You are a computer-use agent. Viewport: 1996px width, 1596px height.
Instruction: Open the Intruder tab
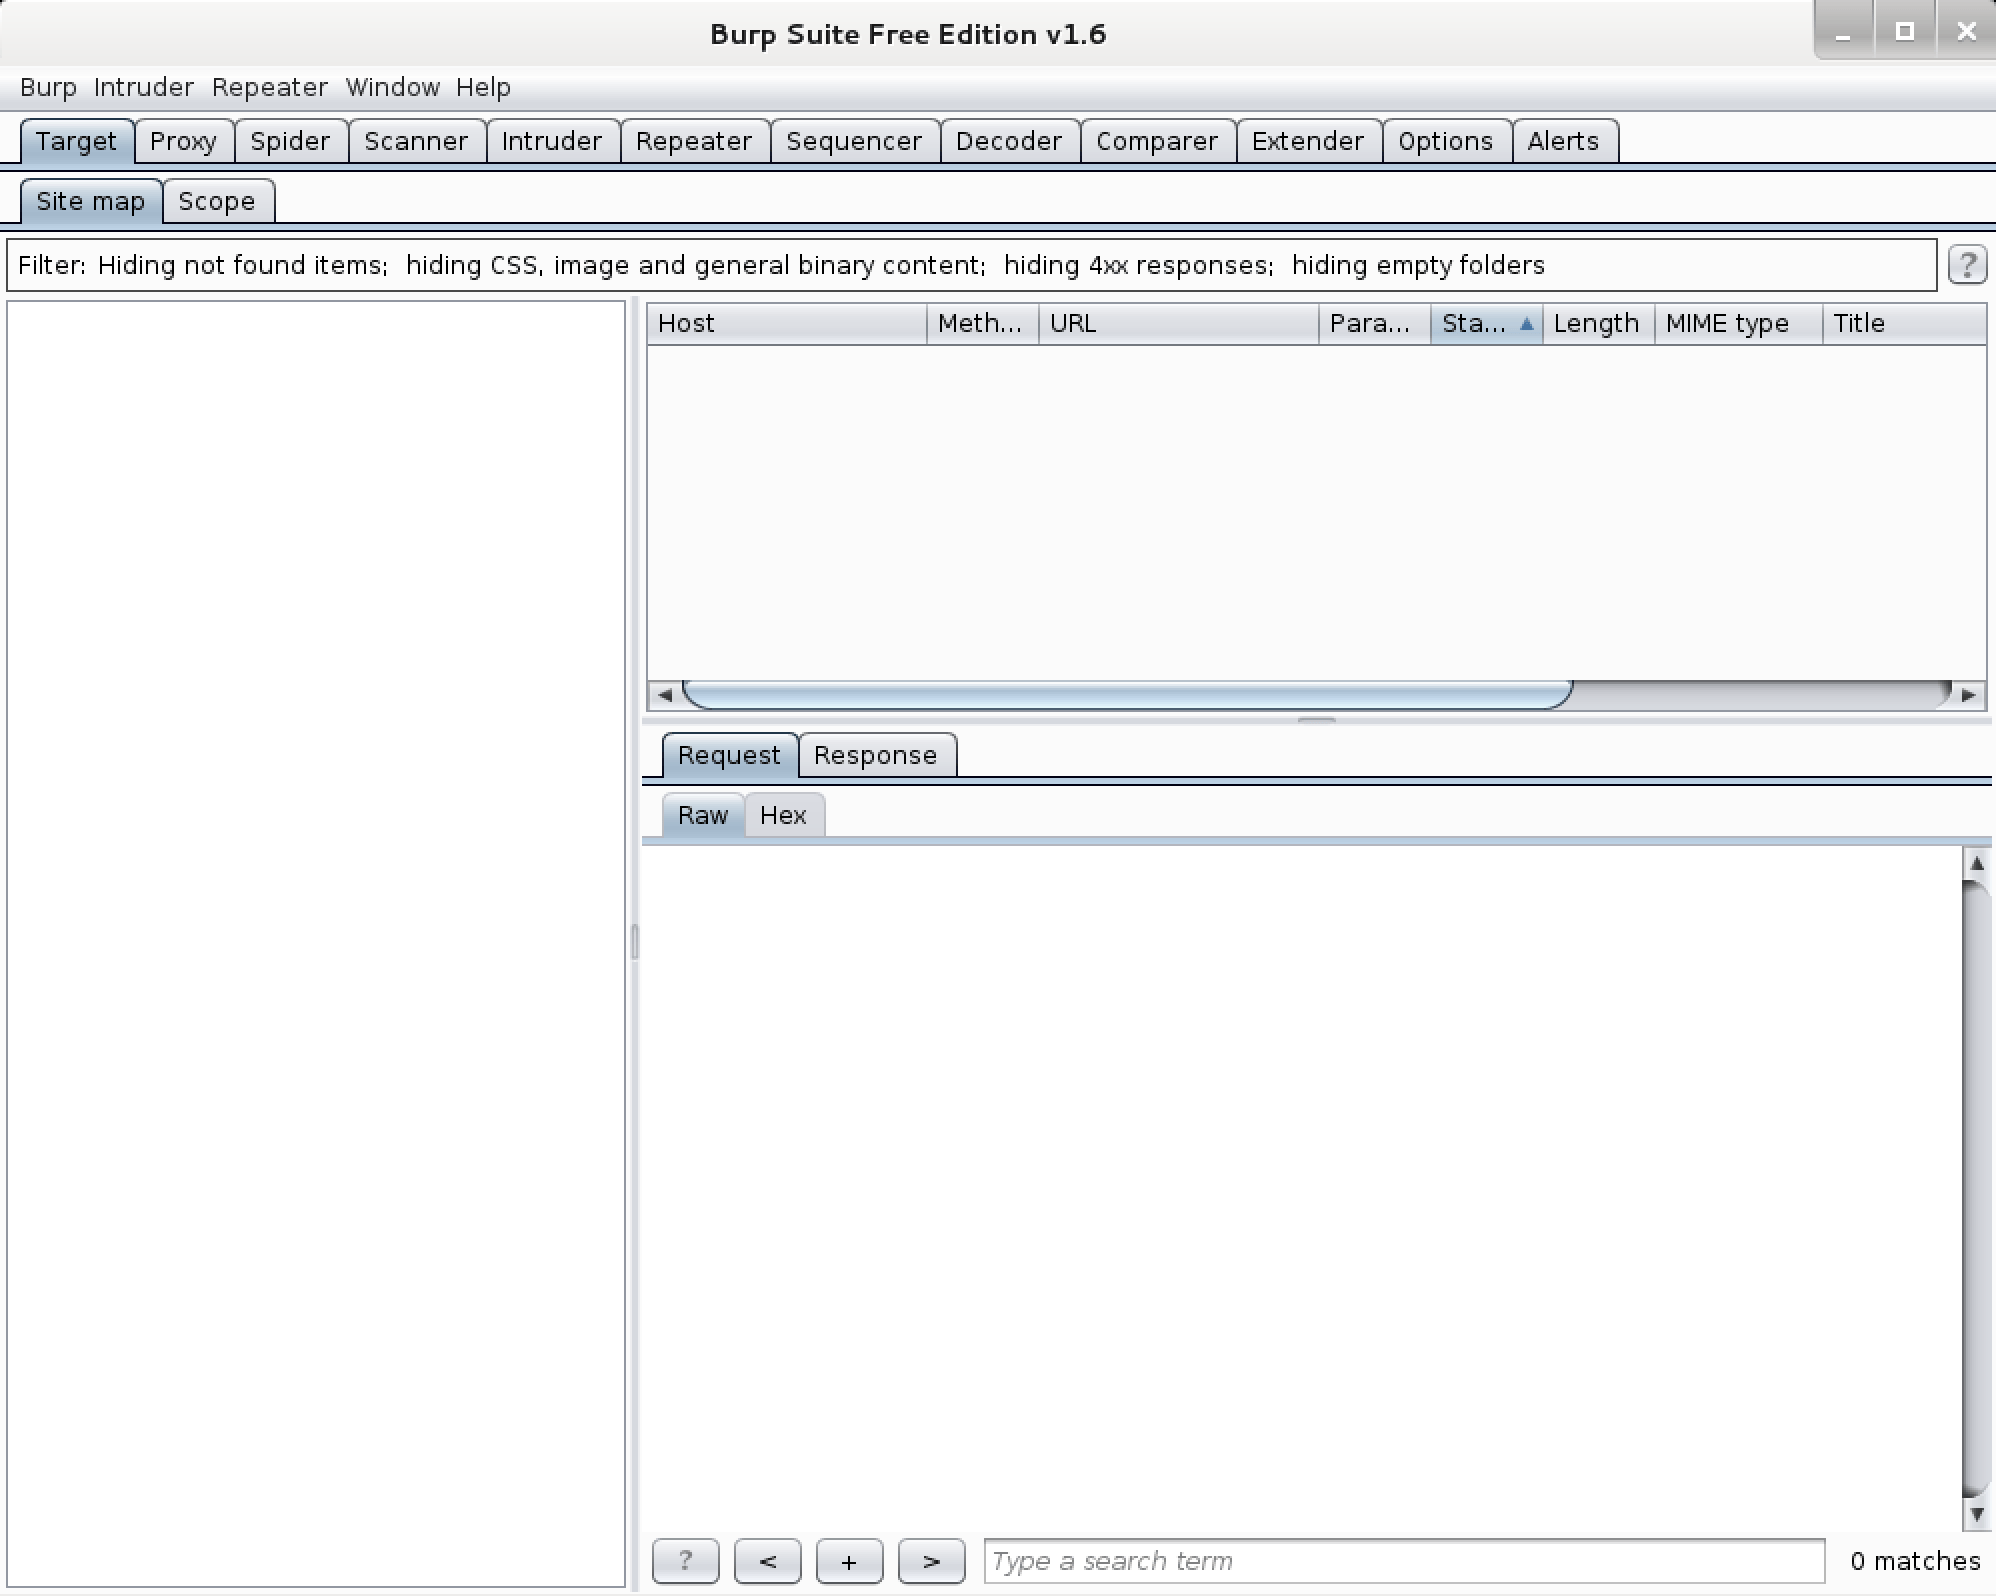click(x=549, y=142)
